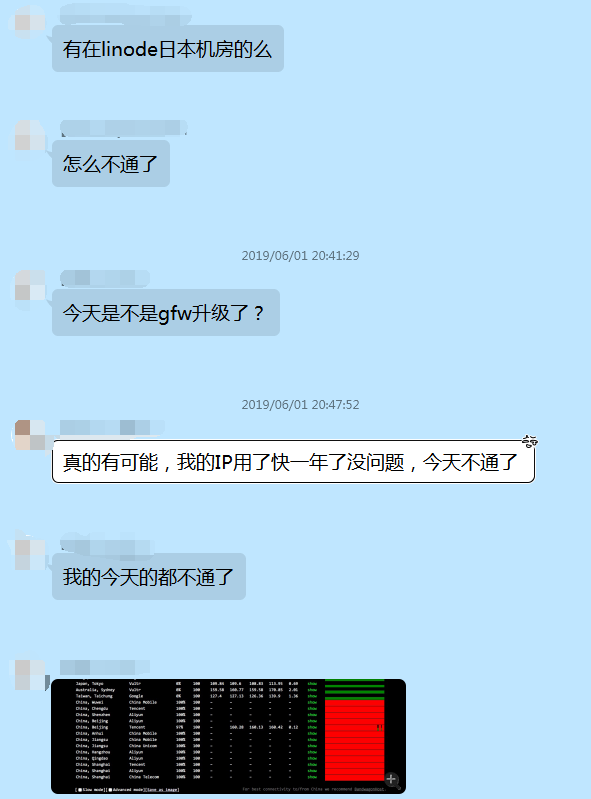Select the 怎么不通了 message bubble
Image resolution: width=591 pixels, height=799 pixels.
click(x=111, y=164)
